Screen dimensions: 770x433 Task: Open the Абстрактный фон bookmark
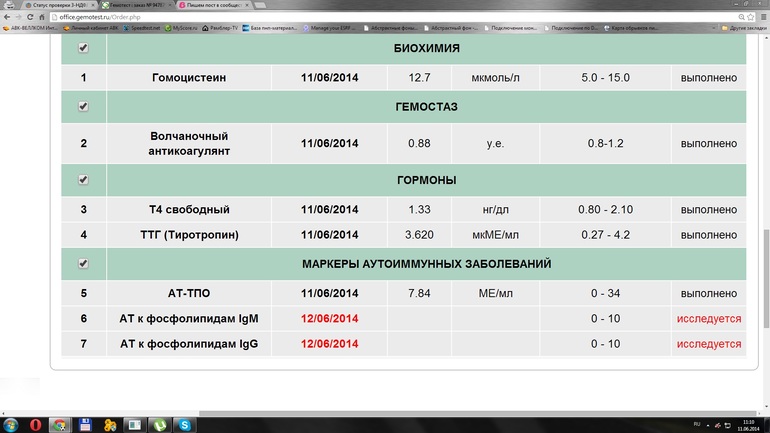(451, 28)
